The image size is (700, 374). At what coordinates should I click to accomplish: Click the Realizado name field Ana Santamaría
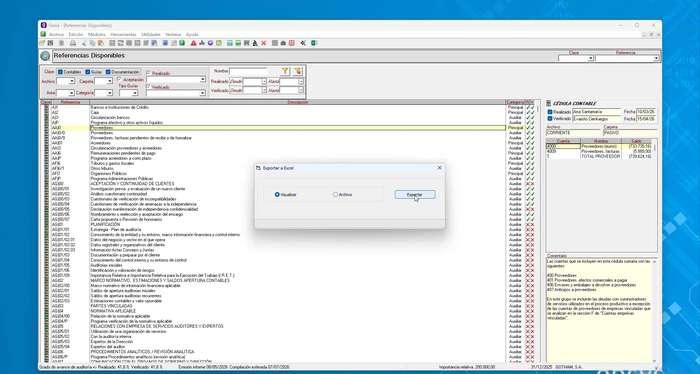597,112
